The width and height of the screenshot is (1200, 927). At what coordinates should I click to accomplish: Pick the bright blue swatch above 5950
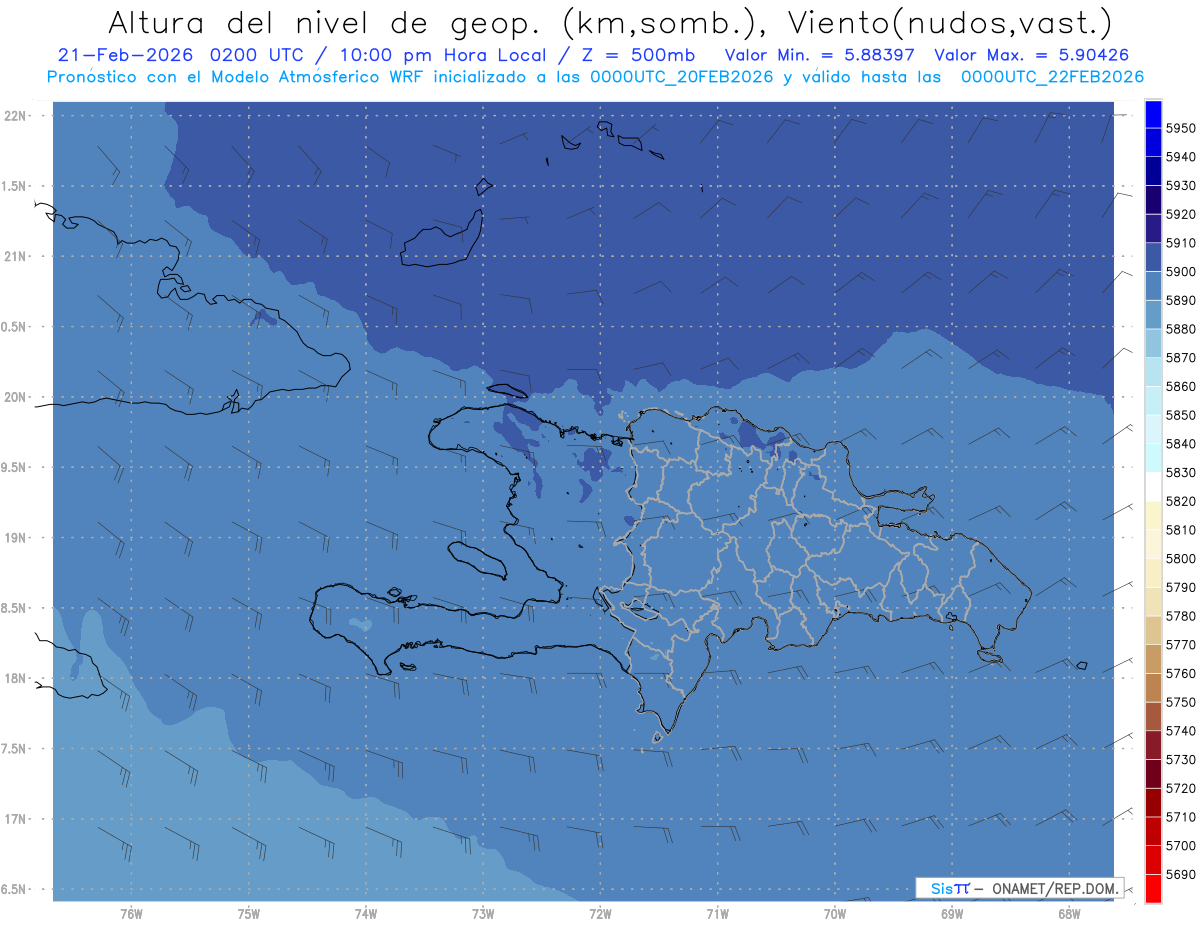pyautogui.click(x=1153, y=114)
